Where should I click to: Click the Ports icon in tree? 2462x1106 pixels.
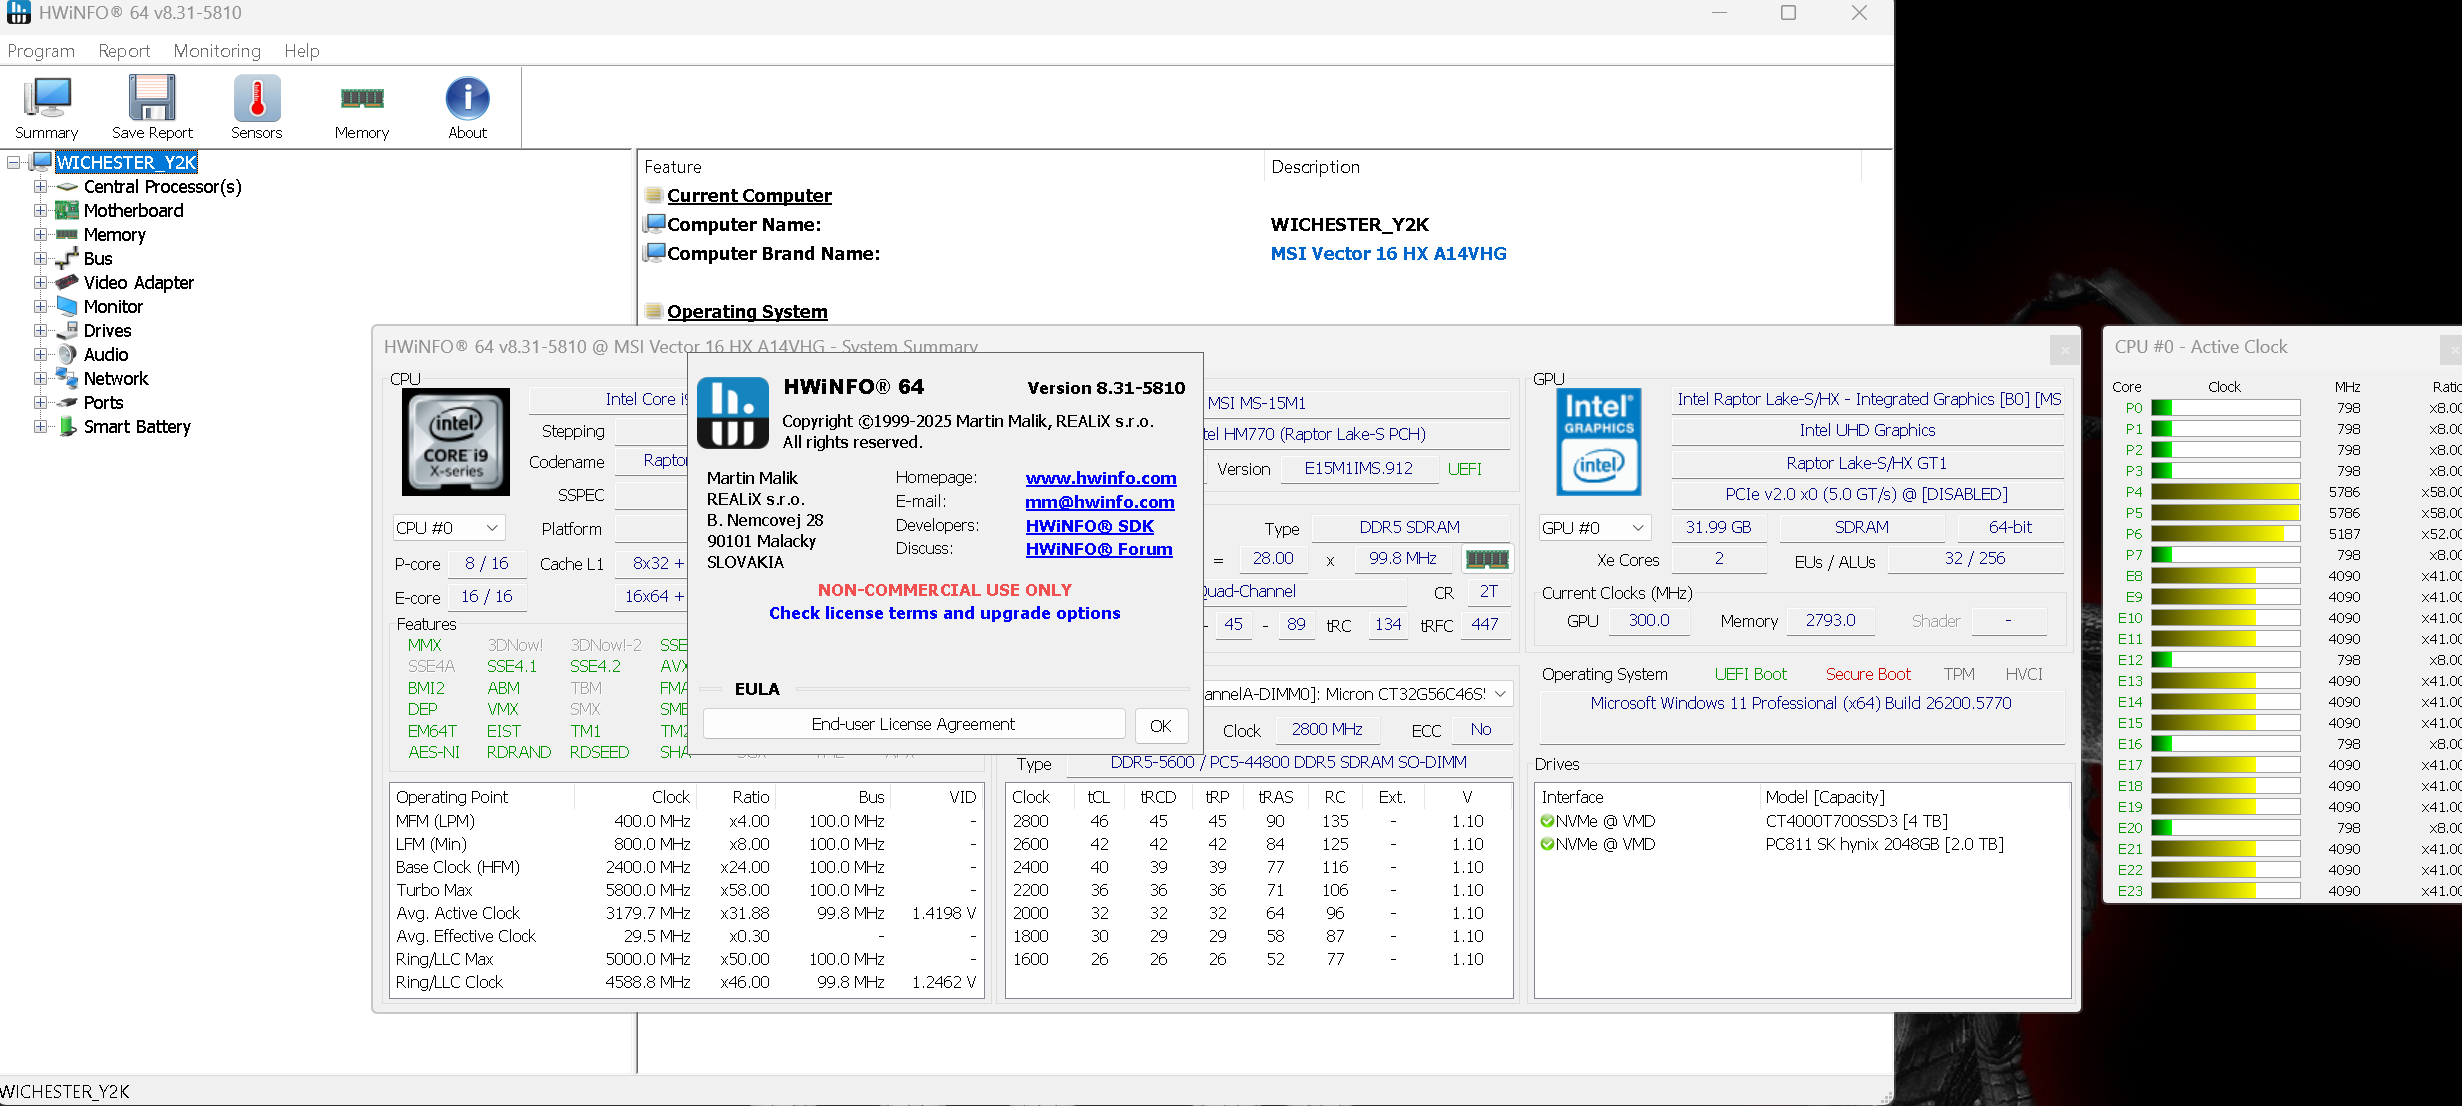pos(67,403)
